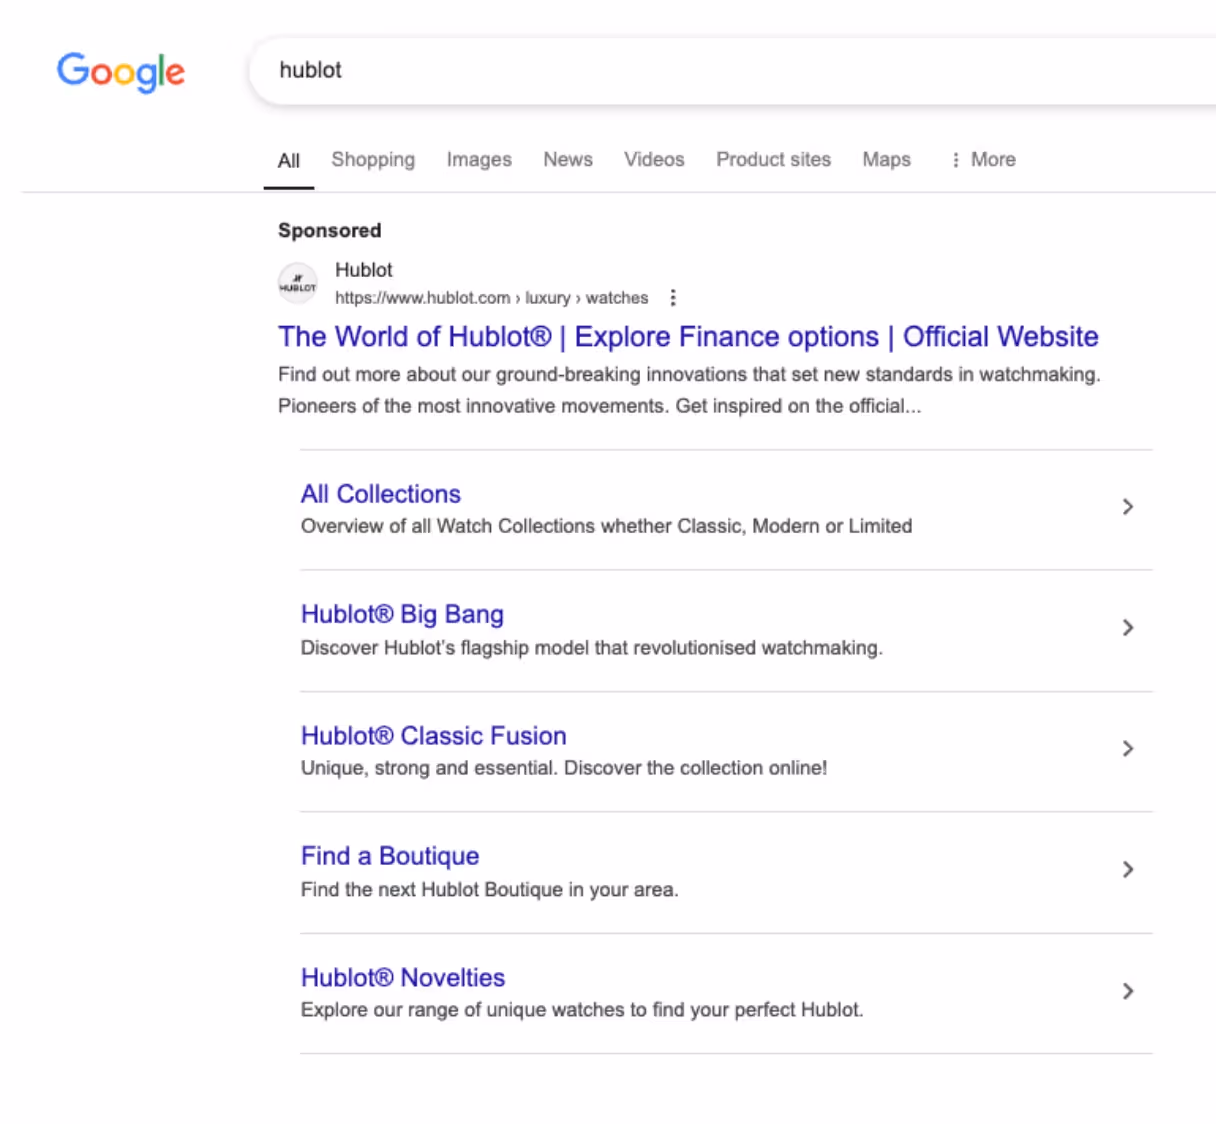Viewport: 1216px width, 1124px height.
Task: Click 'Overview of all Watch Collections' description
Action: (x=606, y=526)
